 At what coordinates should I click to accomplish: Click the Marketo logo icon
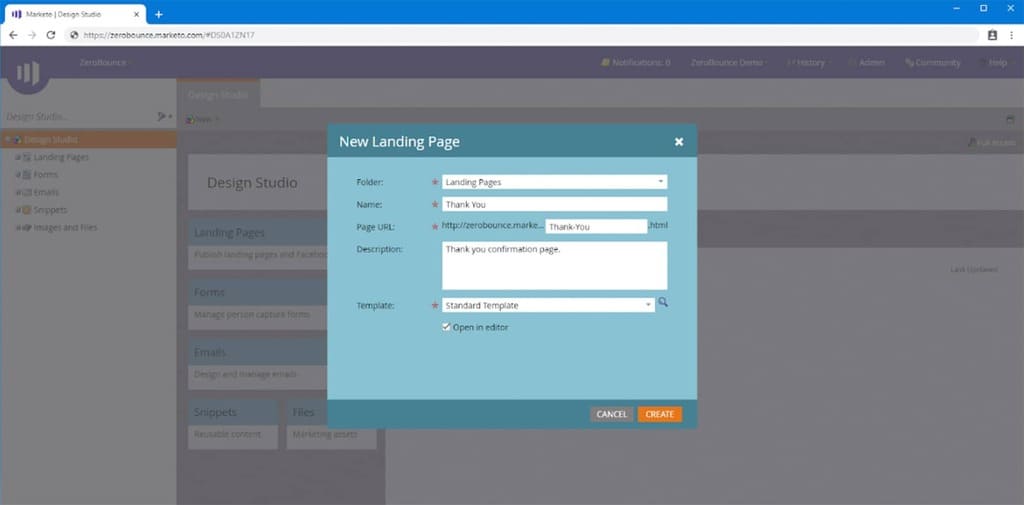click(28, 72)
